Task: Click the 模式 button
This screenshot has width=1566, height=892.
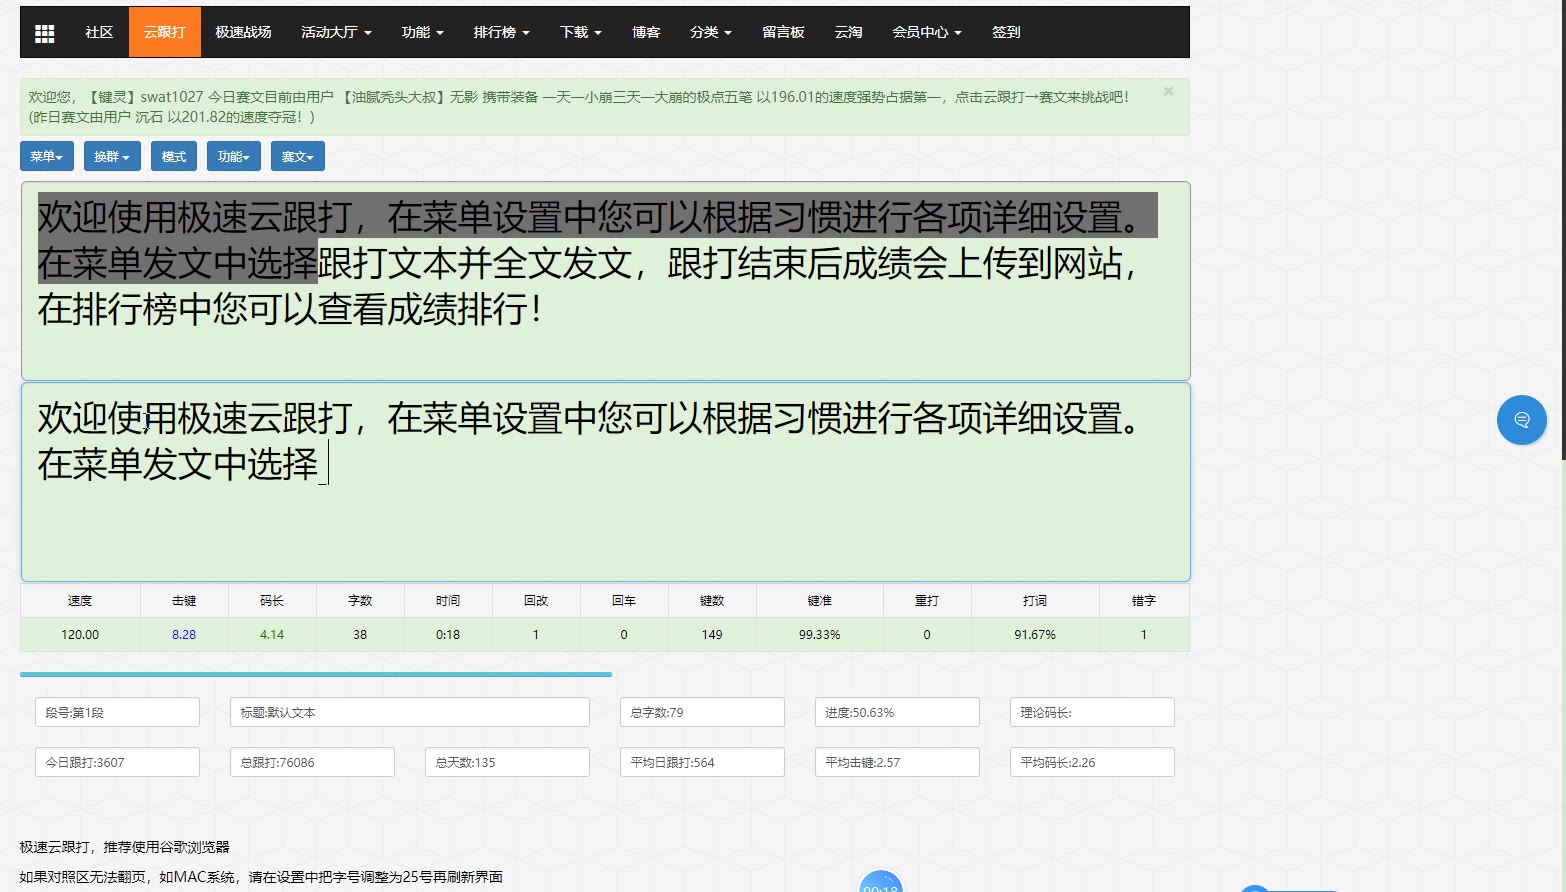Action: tap(173, 156)
